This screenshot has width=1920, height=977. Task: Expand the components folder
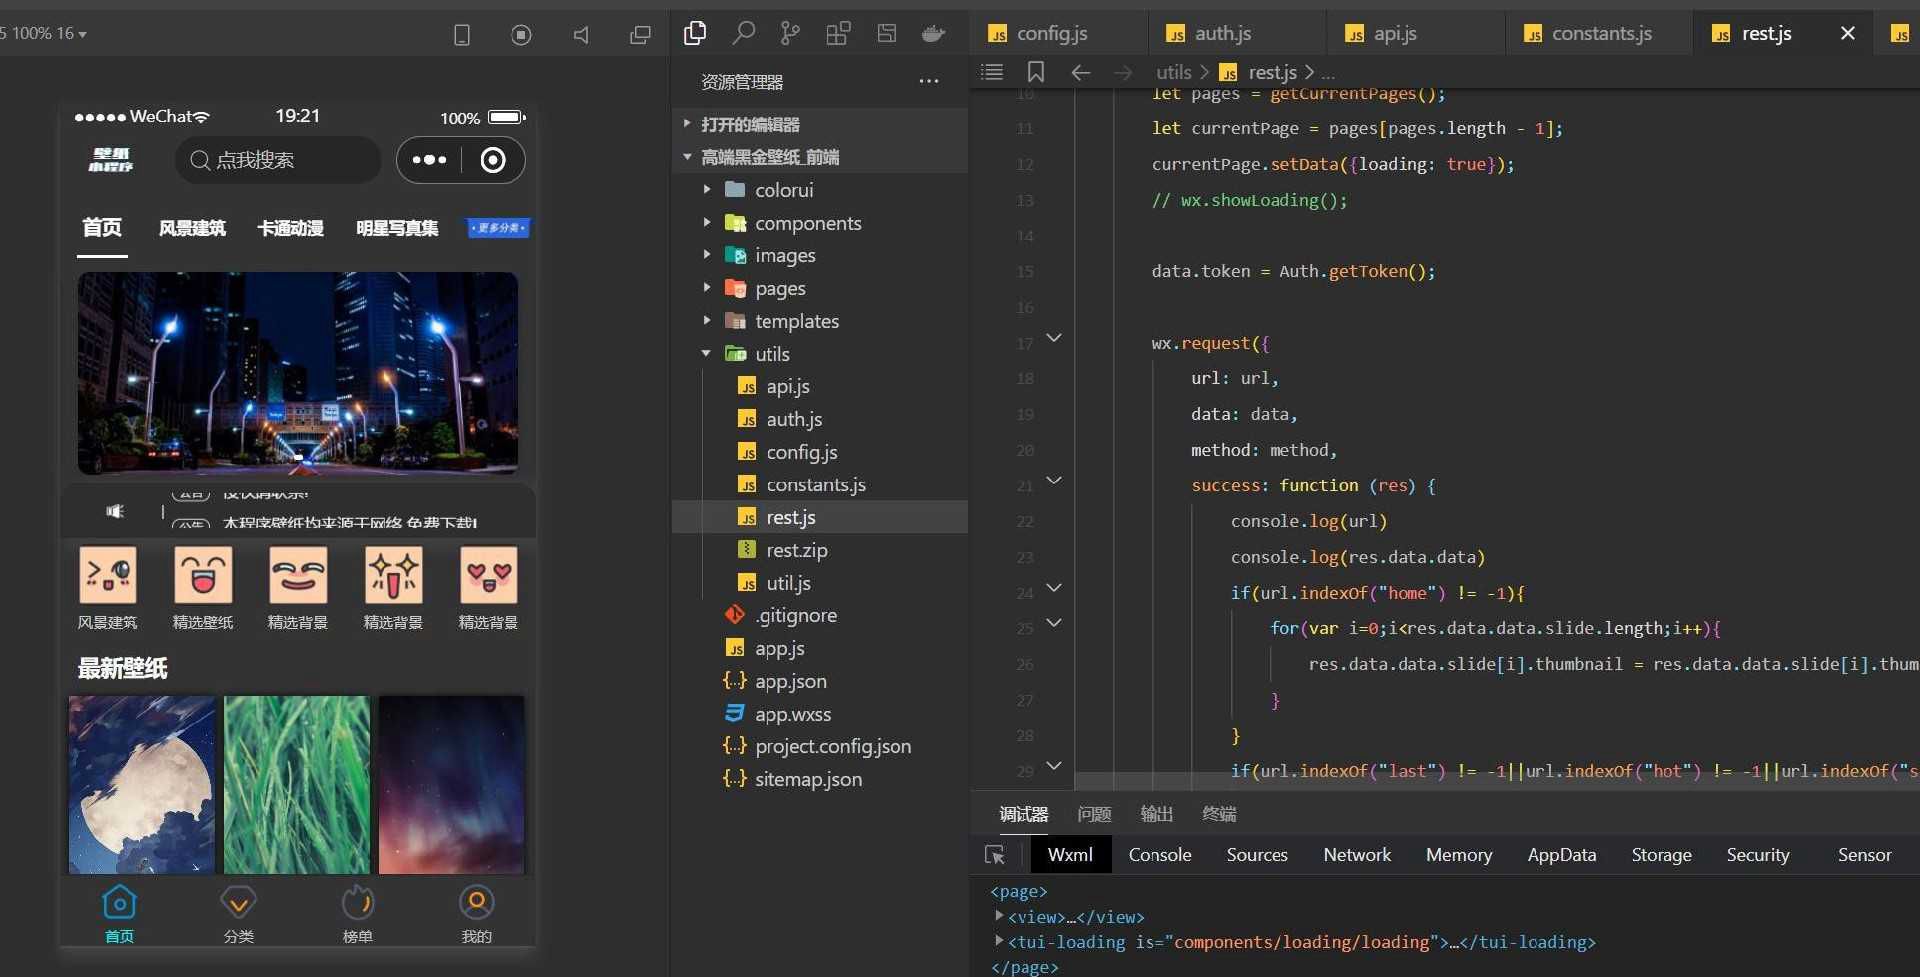click(707, 222)
